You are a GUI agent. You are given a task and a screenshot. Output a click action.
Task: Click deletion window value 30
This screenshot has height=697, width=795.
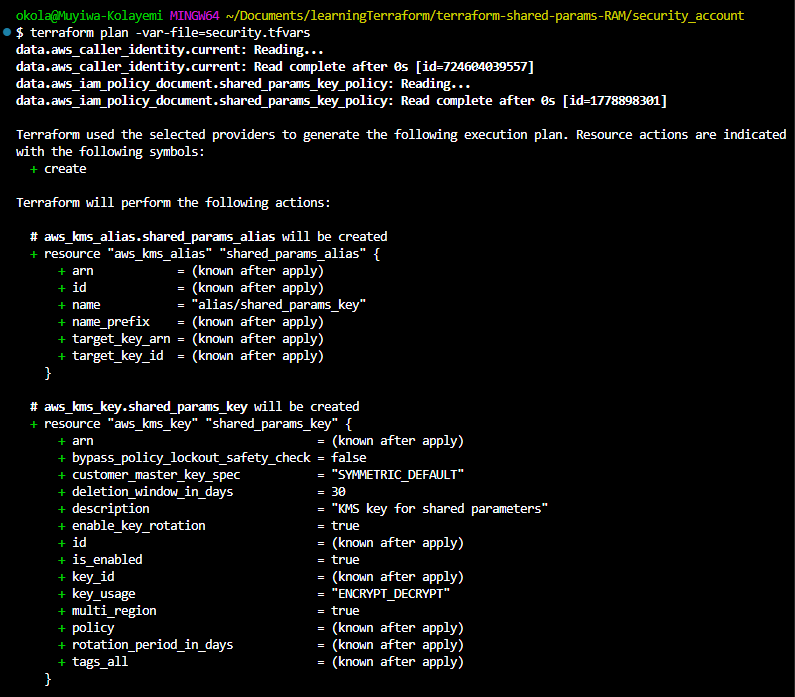tap(338, 492)
